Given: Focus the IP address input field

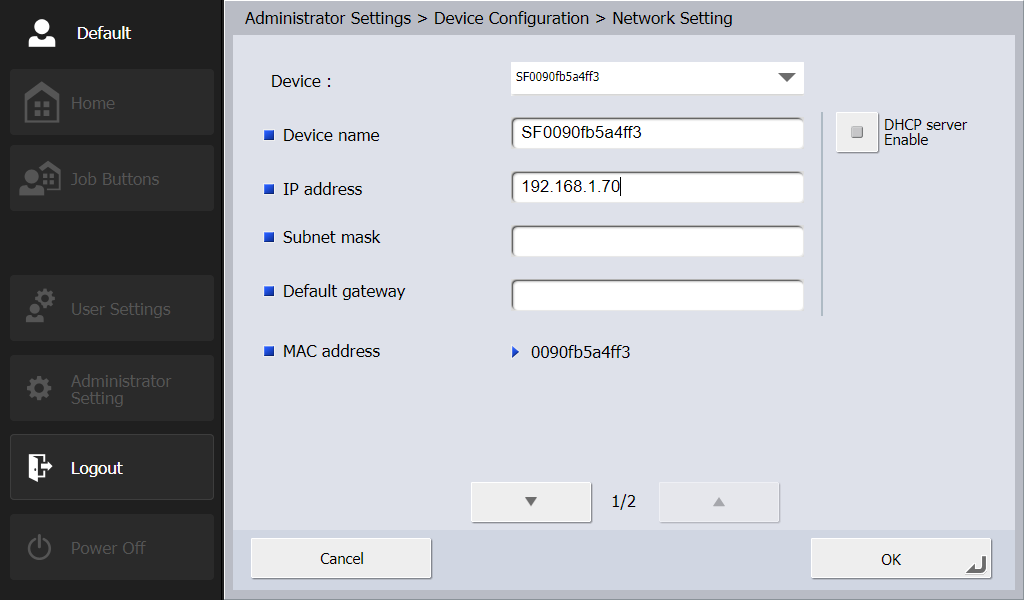Looking at the screenshot, I should coord(657,187).
